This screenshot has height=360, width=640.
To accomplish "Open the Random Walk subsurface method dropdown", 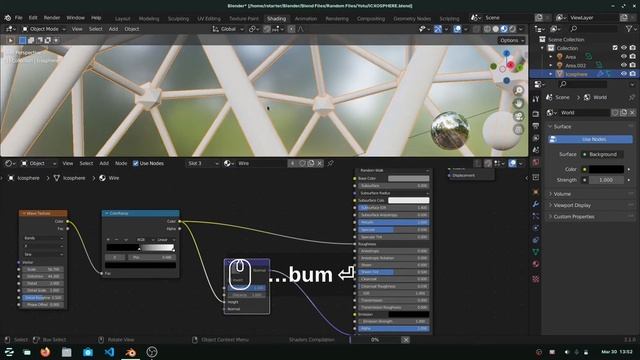I will (393, 170).
